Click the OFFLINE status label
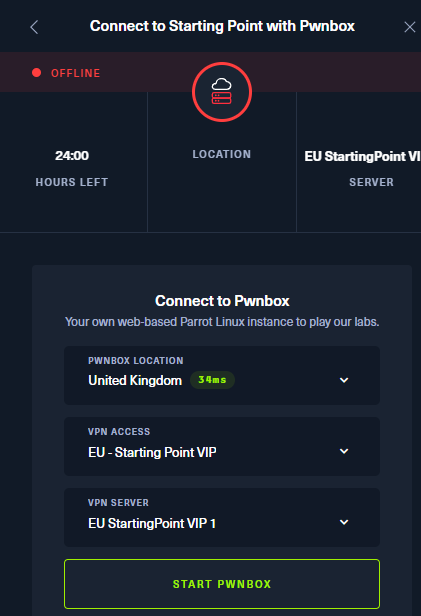This screenshot has width=421, height=616. pos(75,73)
